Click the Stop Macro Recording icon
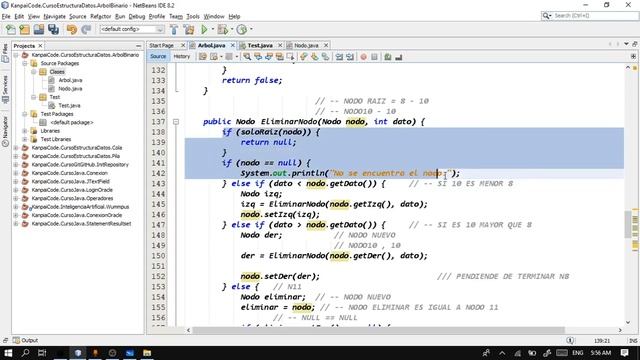 point(374,57)
